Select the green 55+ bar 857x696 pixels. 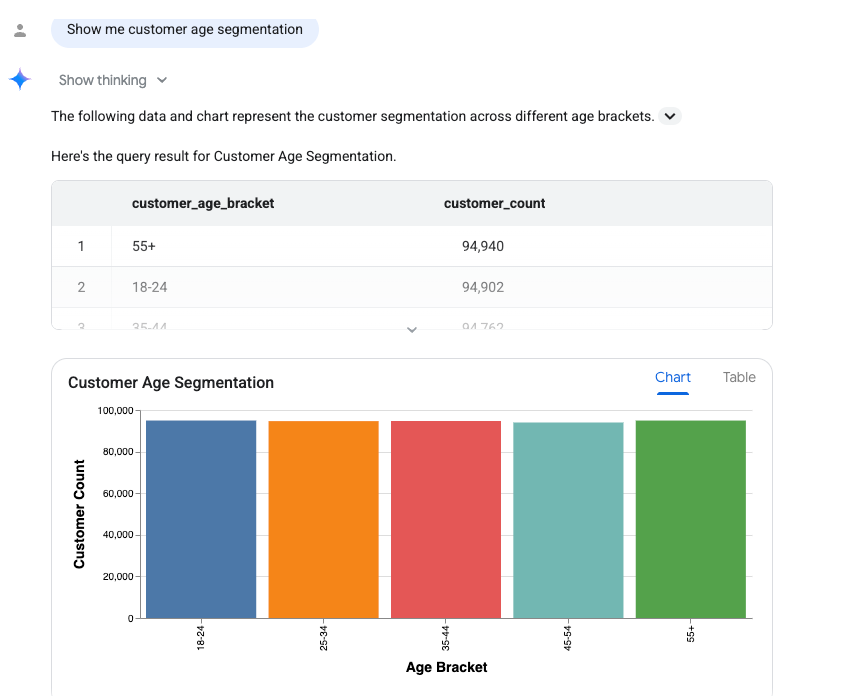pos(691,519)
